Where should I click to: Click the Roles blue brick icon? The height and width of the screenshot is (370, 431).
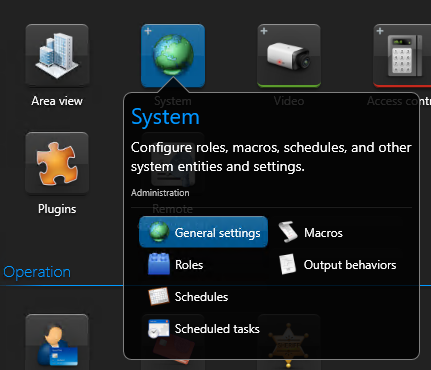159,264
